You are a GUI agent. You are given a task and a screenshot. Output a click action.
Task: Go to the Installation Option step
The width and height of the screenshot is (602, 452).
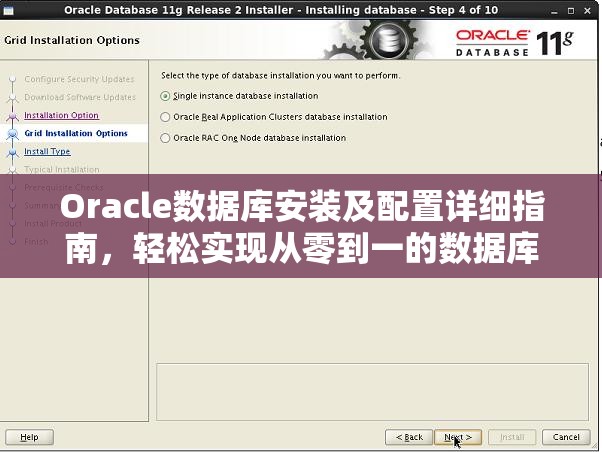61,115
